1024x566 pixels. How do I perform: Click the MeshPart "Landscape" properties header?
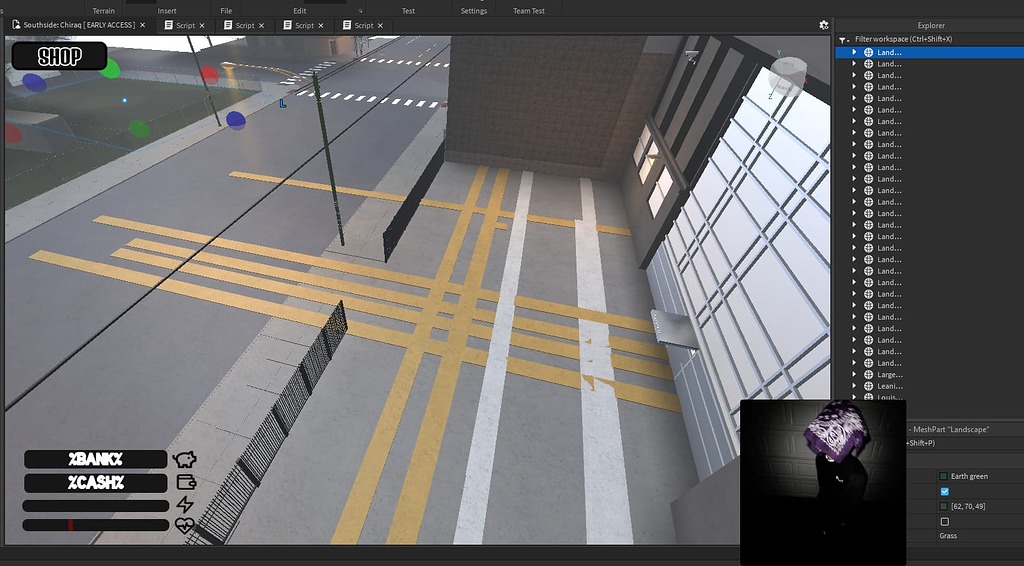[950, 429]
